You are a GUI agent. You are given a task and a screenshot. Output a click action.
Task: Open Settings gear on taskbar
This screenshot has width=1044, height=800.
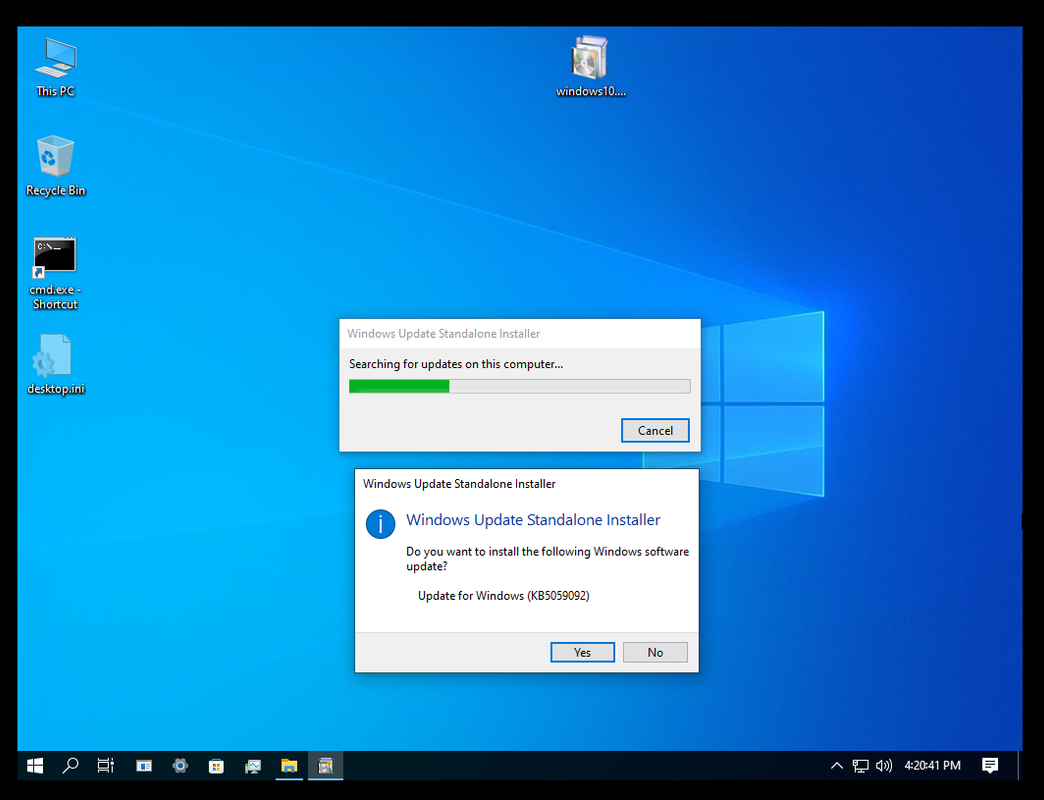[180, 765]
